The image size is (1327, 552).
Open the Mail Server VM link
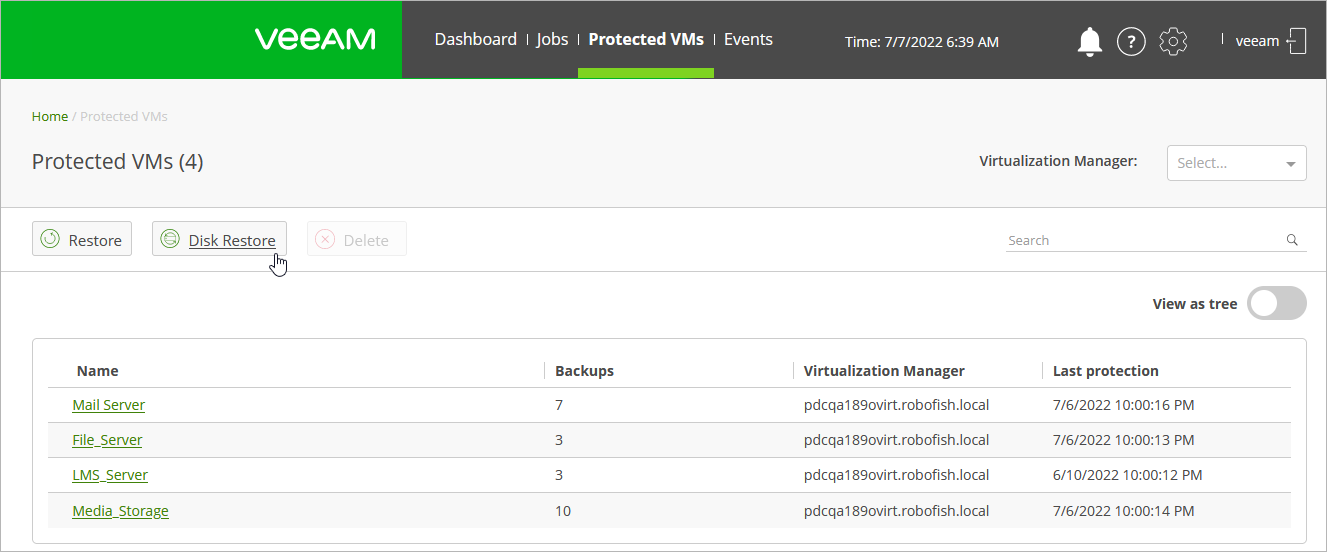tap(108, 405)
